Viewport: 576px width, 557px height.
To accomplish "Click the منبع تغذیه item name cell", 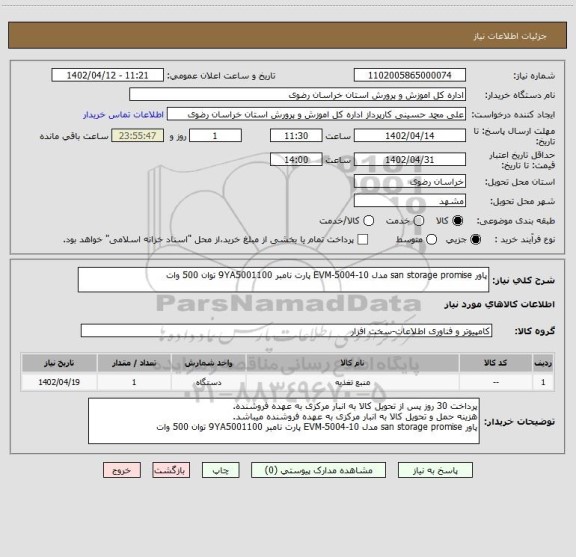I will pyautogui.click(x=353, y=382).
